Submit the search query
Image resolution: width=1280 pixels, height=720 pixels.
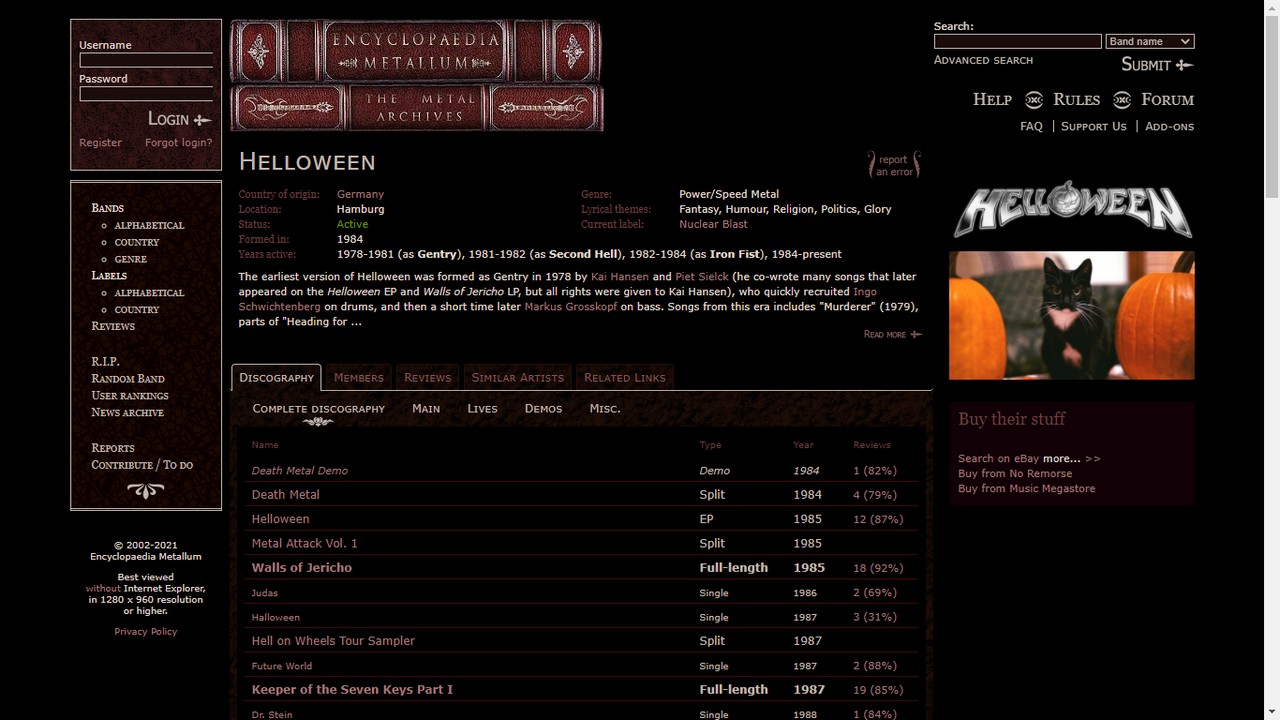pyautogui.click(x=1157, y=65)
